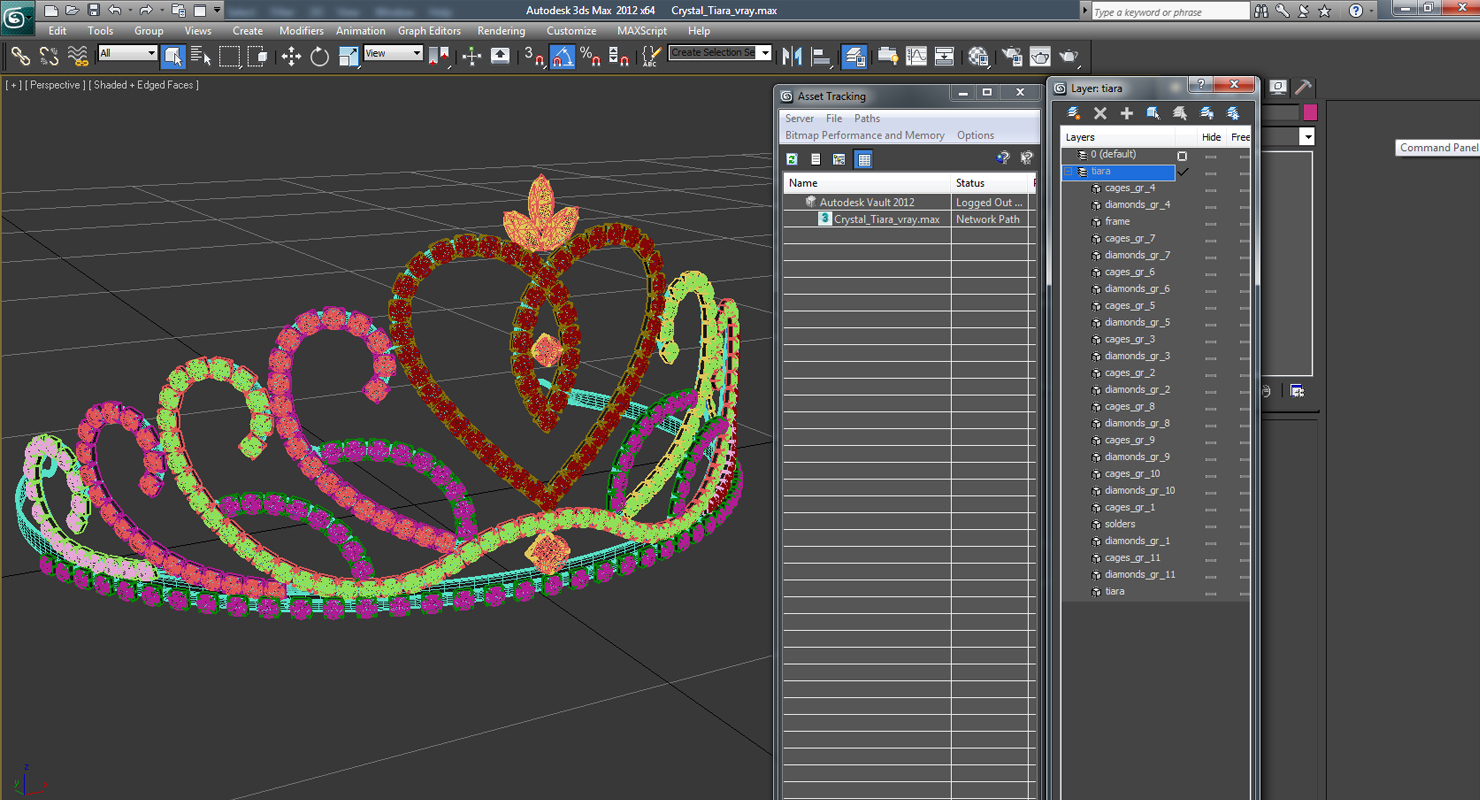Open the View reference coordinate dropdown
1480x800 pixels.
pyautogui.click(x=393, y=53)
